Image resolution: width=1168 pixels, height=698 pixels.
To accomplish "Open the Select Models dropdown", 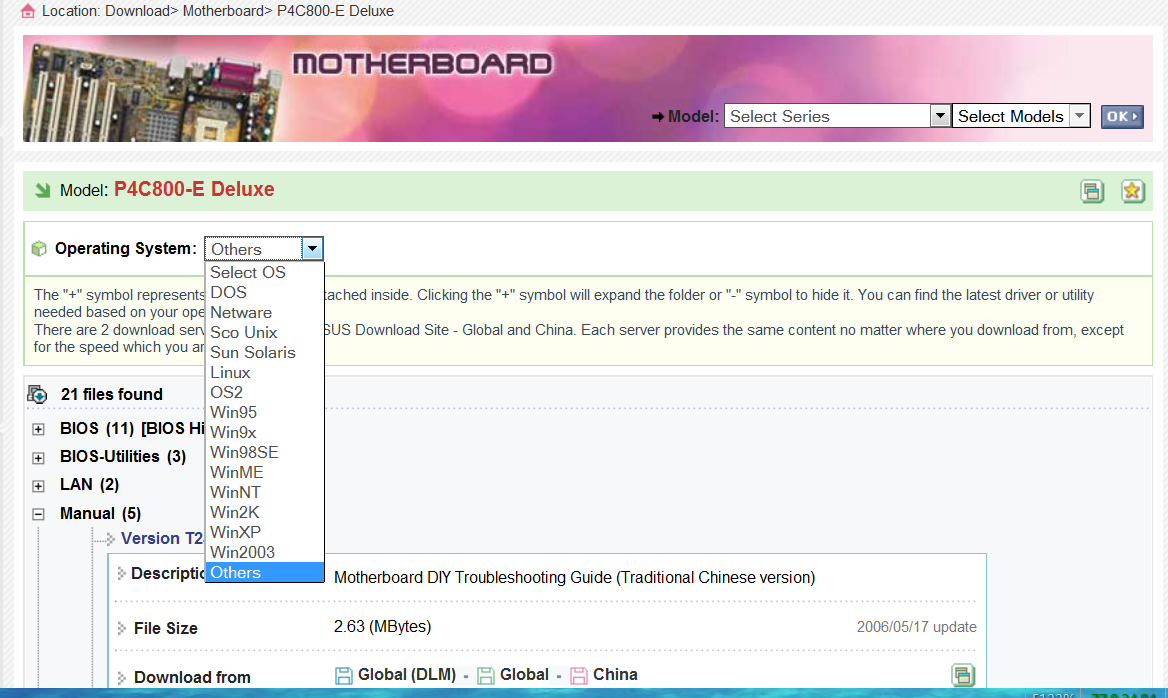I will [x=1021, y=116].
